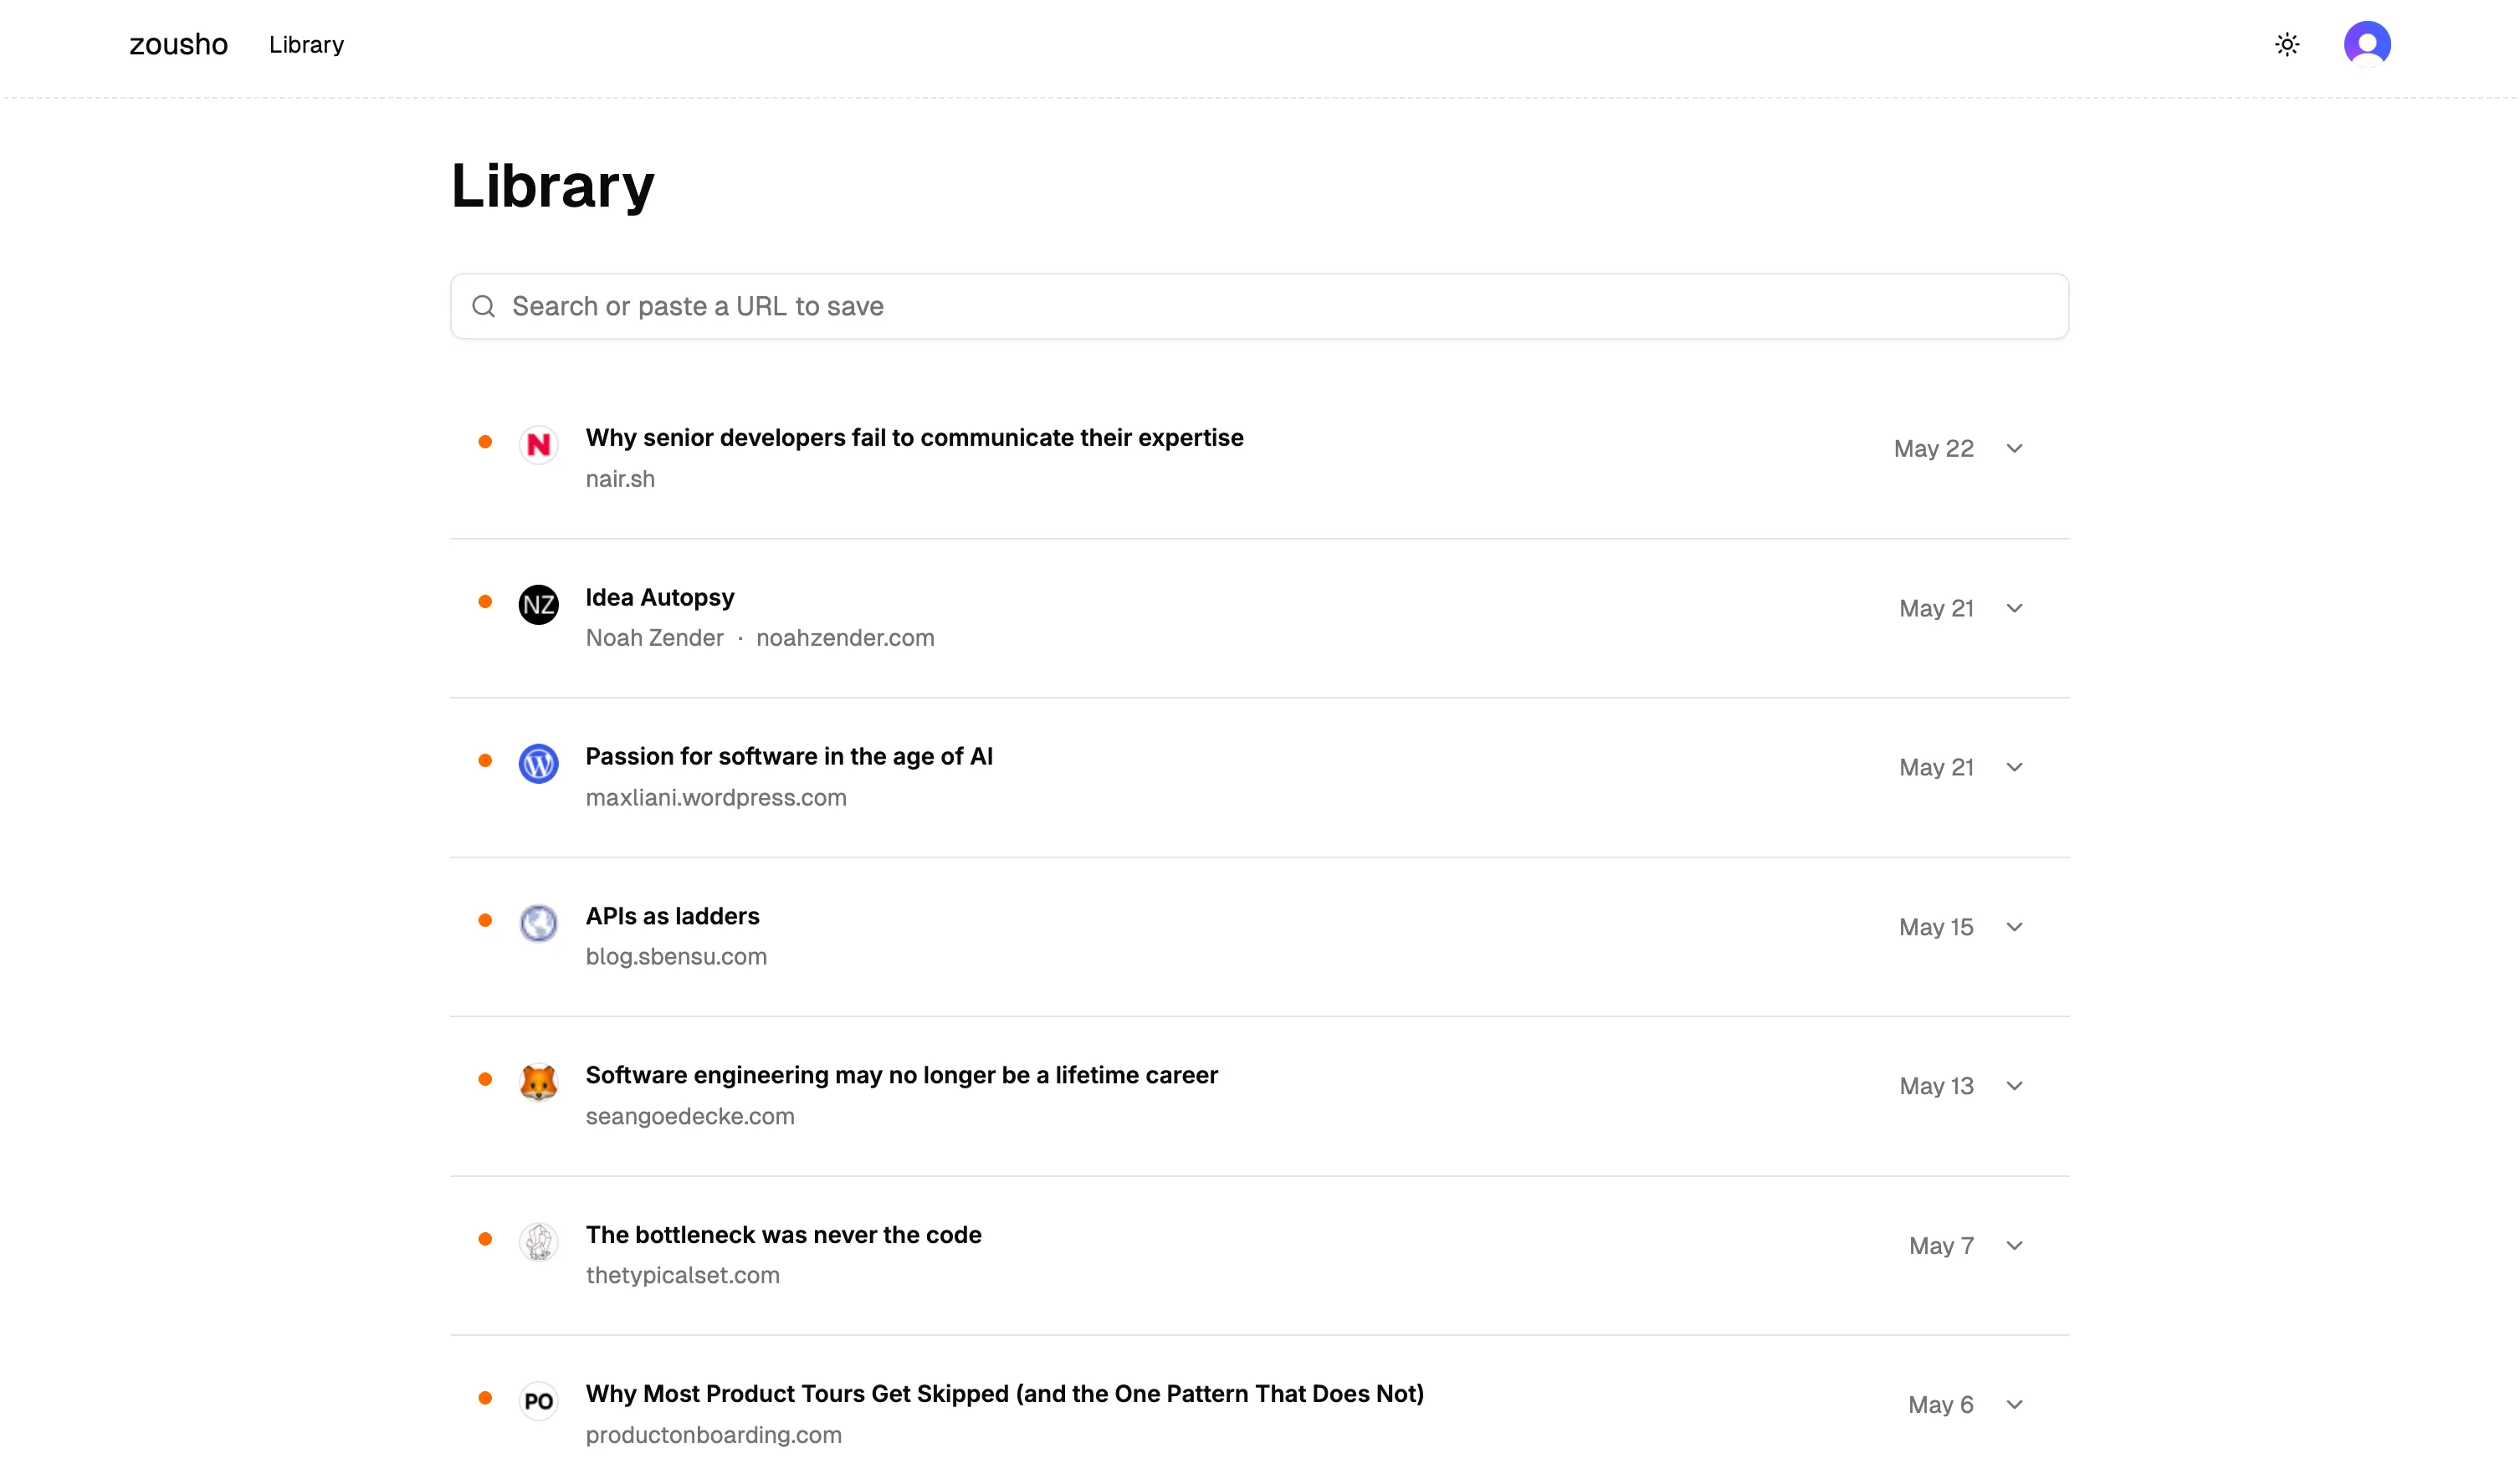
Task: Click unread dot beside The bottleneck article
Action: [485, 1239]
